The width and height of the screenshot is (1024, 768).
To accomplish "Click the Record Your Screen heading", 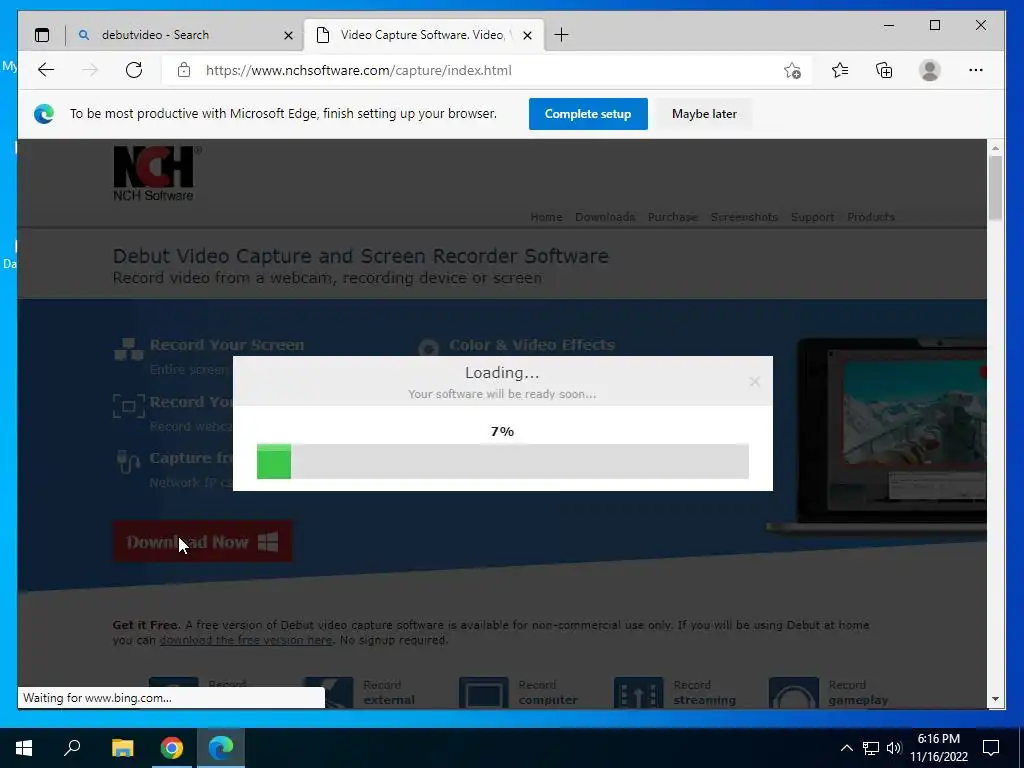I will tap(227, 345).
